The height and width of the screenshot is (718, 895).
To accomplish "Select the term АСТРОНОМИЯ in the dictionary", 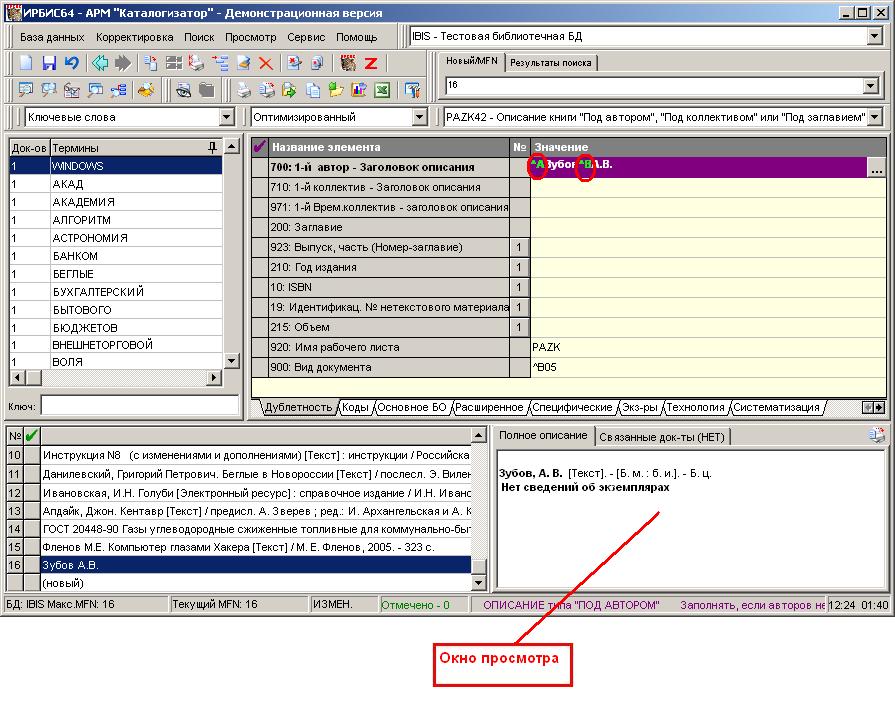I will coord(116,238).
